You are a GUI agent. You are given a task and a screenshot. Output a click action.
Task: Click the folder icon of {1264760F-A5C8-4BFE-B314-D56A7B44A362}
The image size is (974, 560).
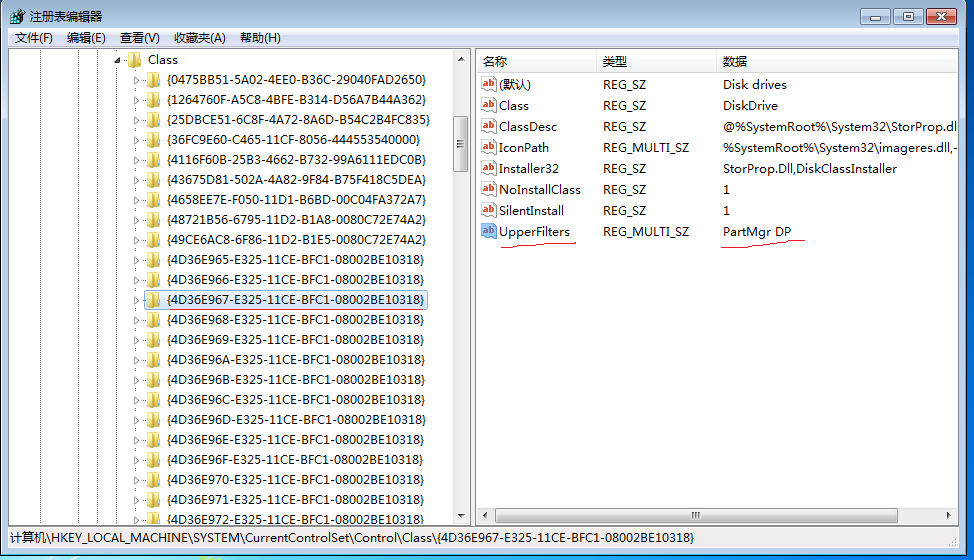point(153,100)
